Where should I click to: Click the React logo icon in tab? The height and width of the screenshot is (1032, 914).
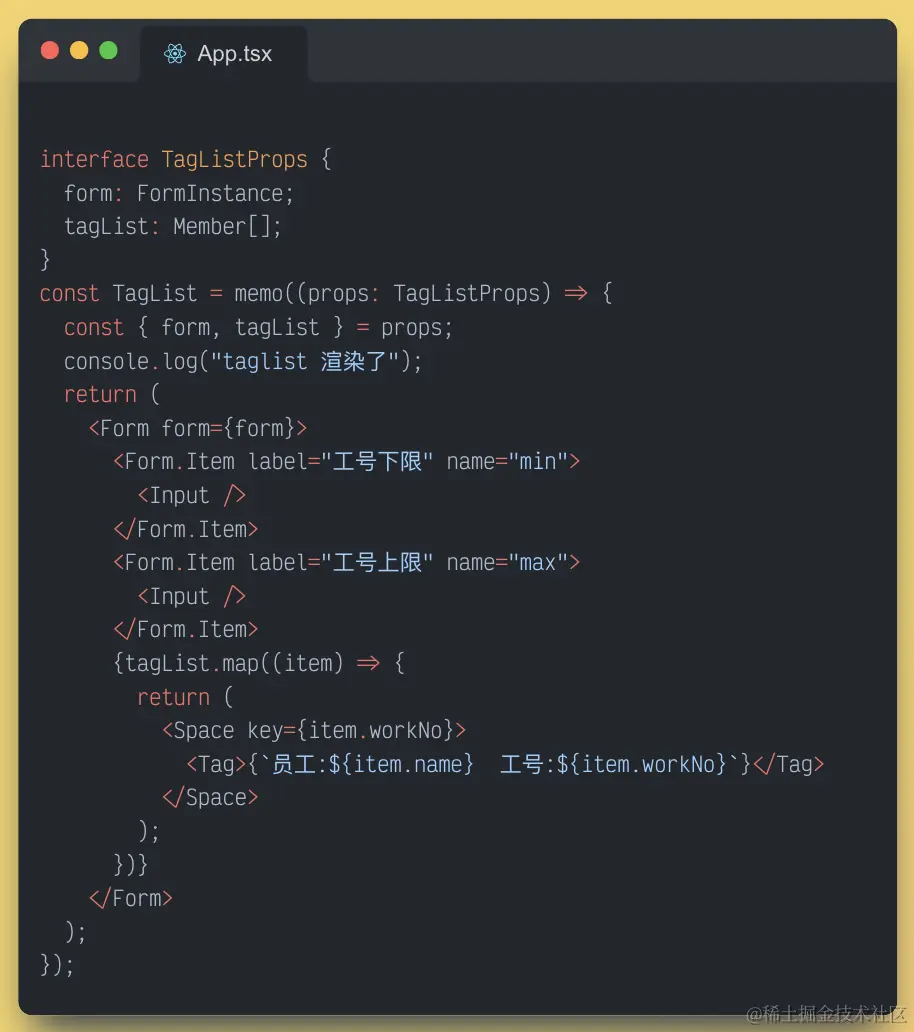pos(175,54)
